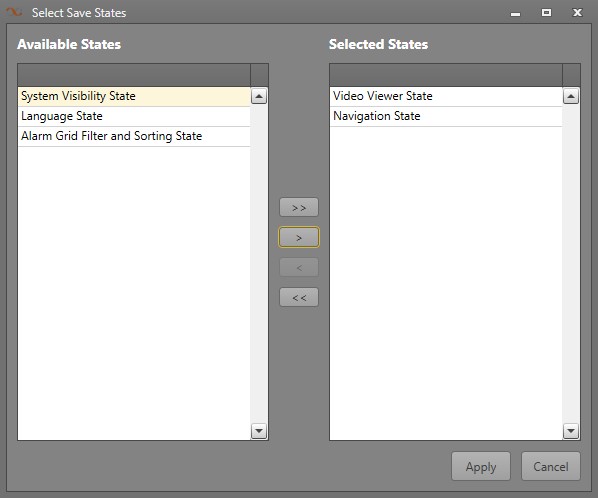Click the Available States column header
The width and height of the screenshot is (598, 498).
[x=134, y=75]
